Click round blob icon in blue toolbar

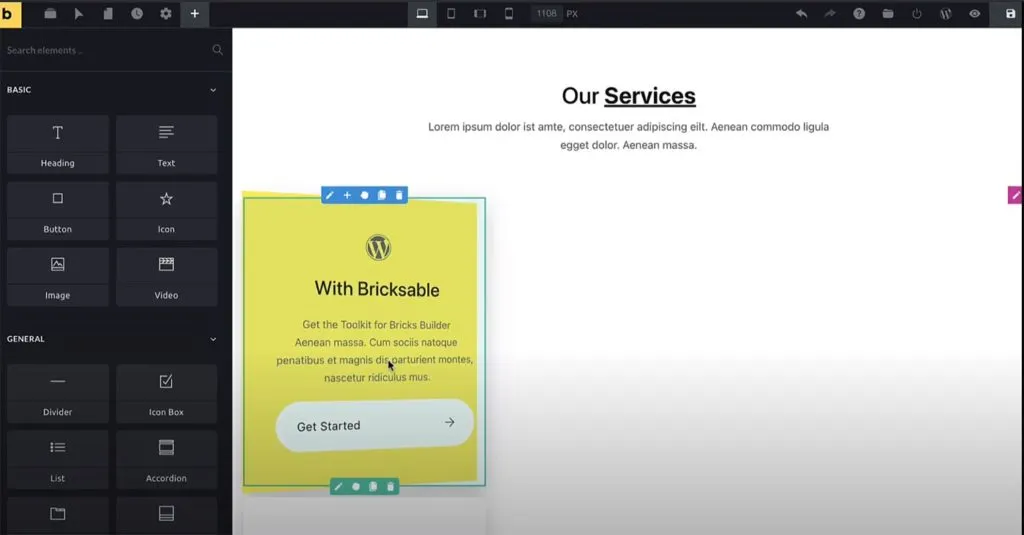click(364, 195)
